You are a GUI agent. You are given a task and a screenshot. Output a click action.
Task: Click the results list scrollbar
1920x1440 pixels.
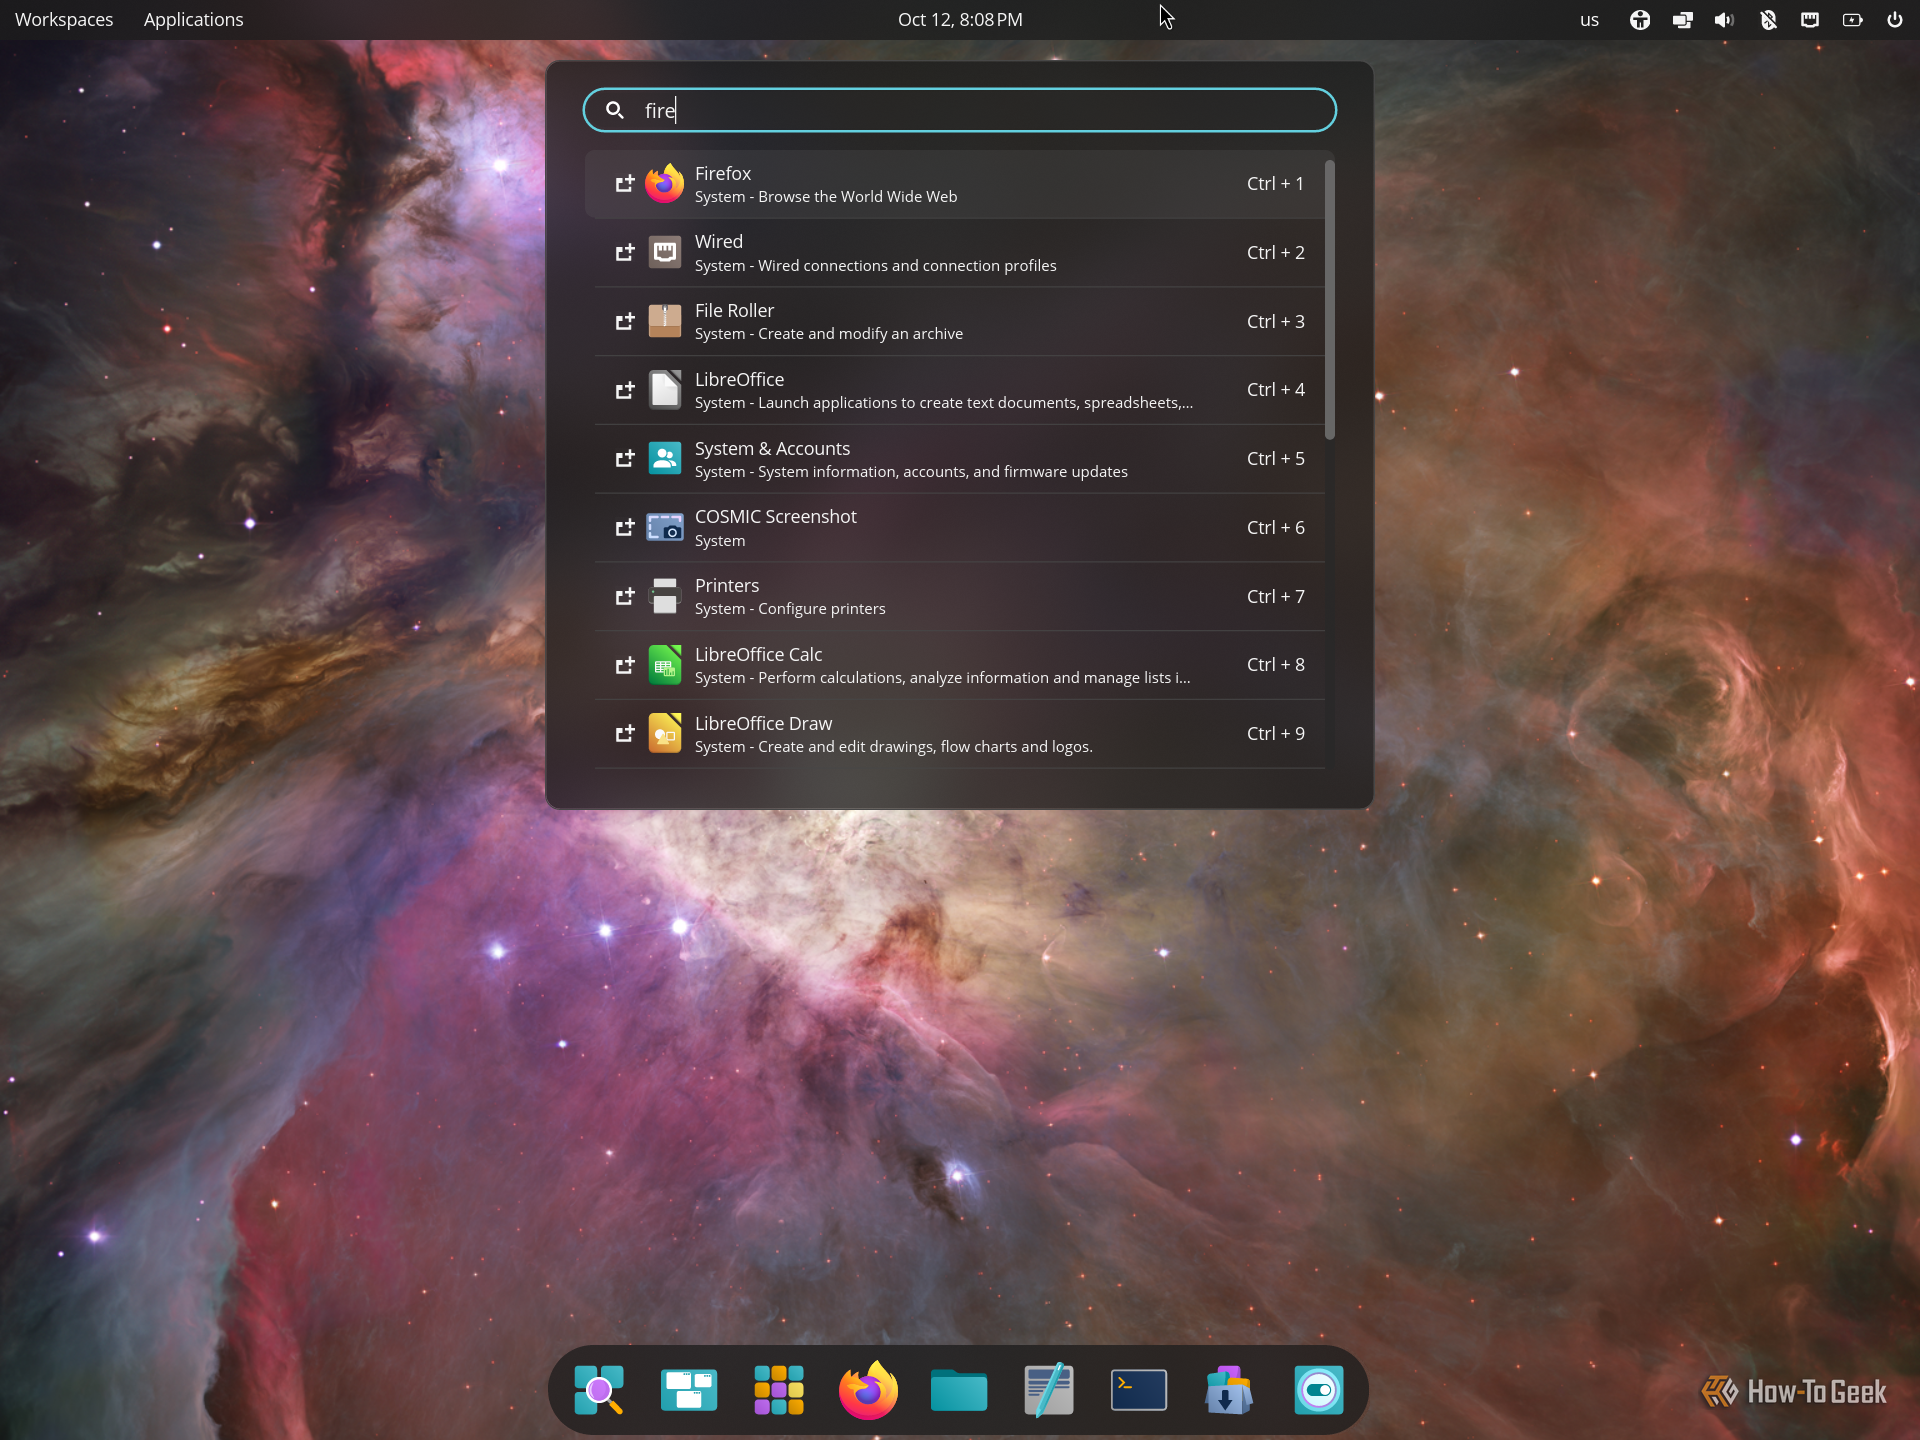point(1330,300)
